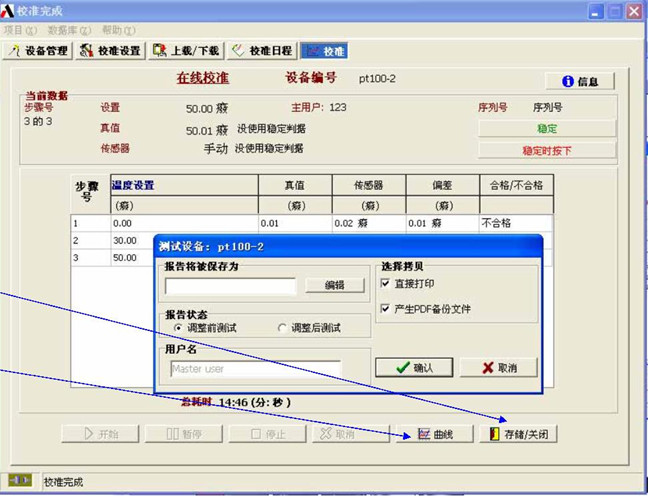Image resolution: width=648 pixels, height=496 pixels.
Task: Select the 0.00 temperature cell in row 1
Action: [x=184, y=224]
